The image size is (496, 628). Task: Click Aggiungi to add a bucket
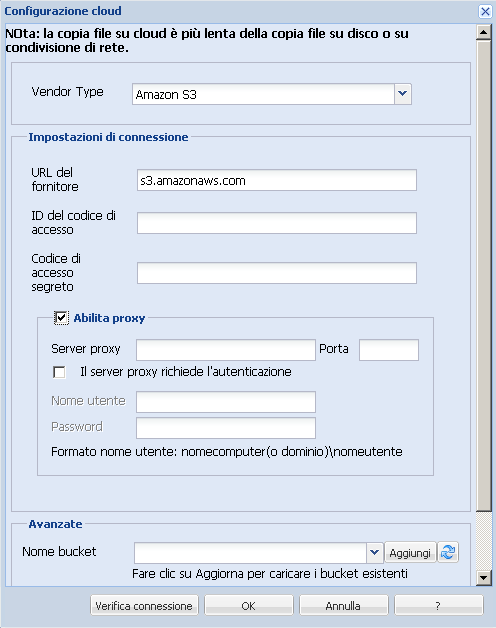click(x=410, y=553)
